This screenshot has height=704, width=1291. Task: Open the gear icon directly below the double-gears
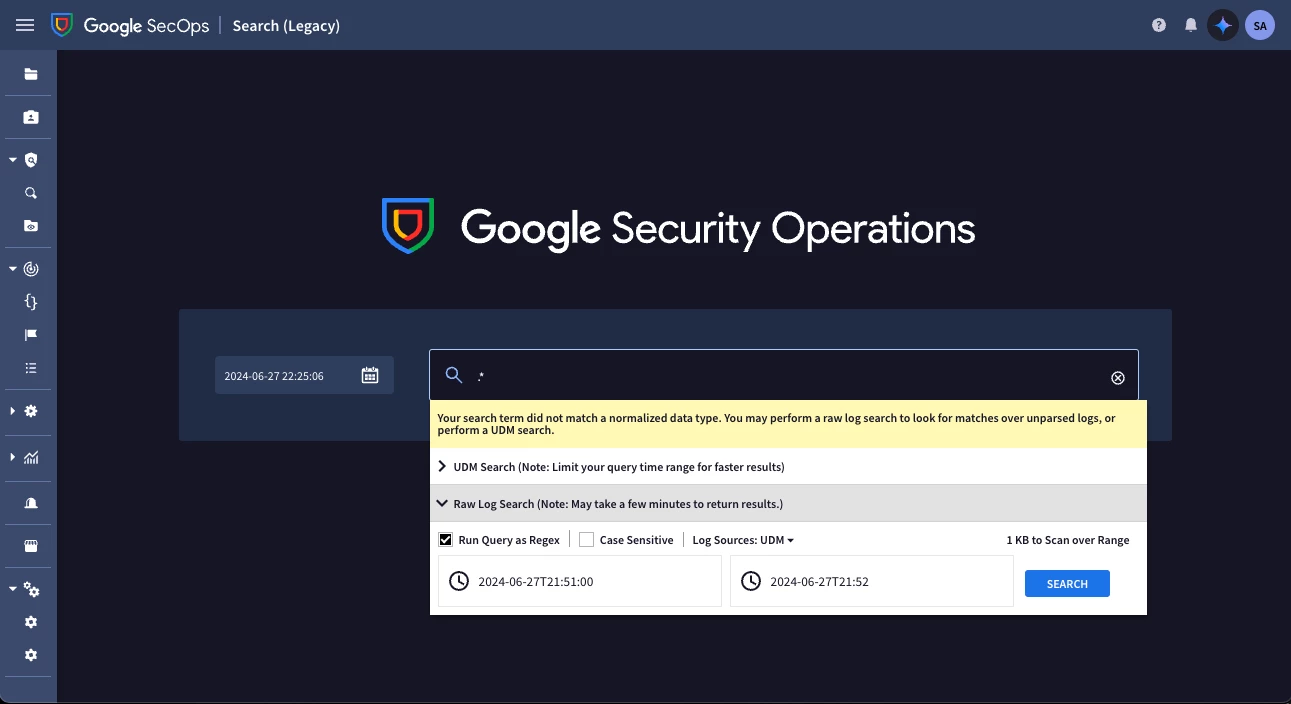pos(31,622)
